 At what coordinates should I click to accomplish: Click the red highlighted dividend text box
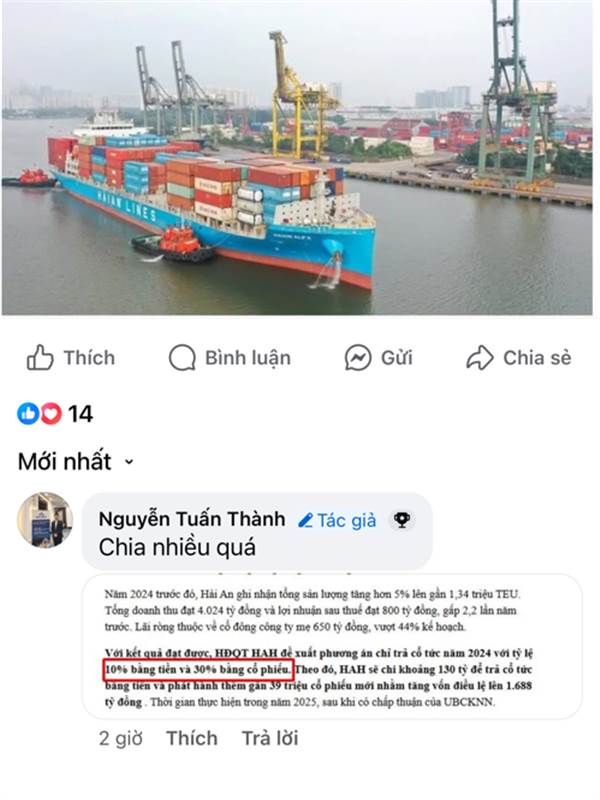(199, 669)
